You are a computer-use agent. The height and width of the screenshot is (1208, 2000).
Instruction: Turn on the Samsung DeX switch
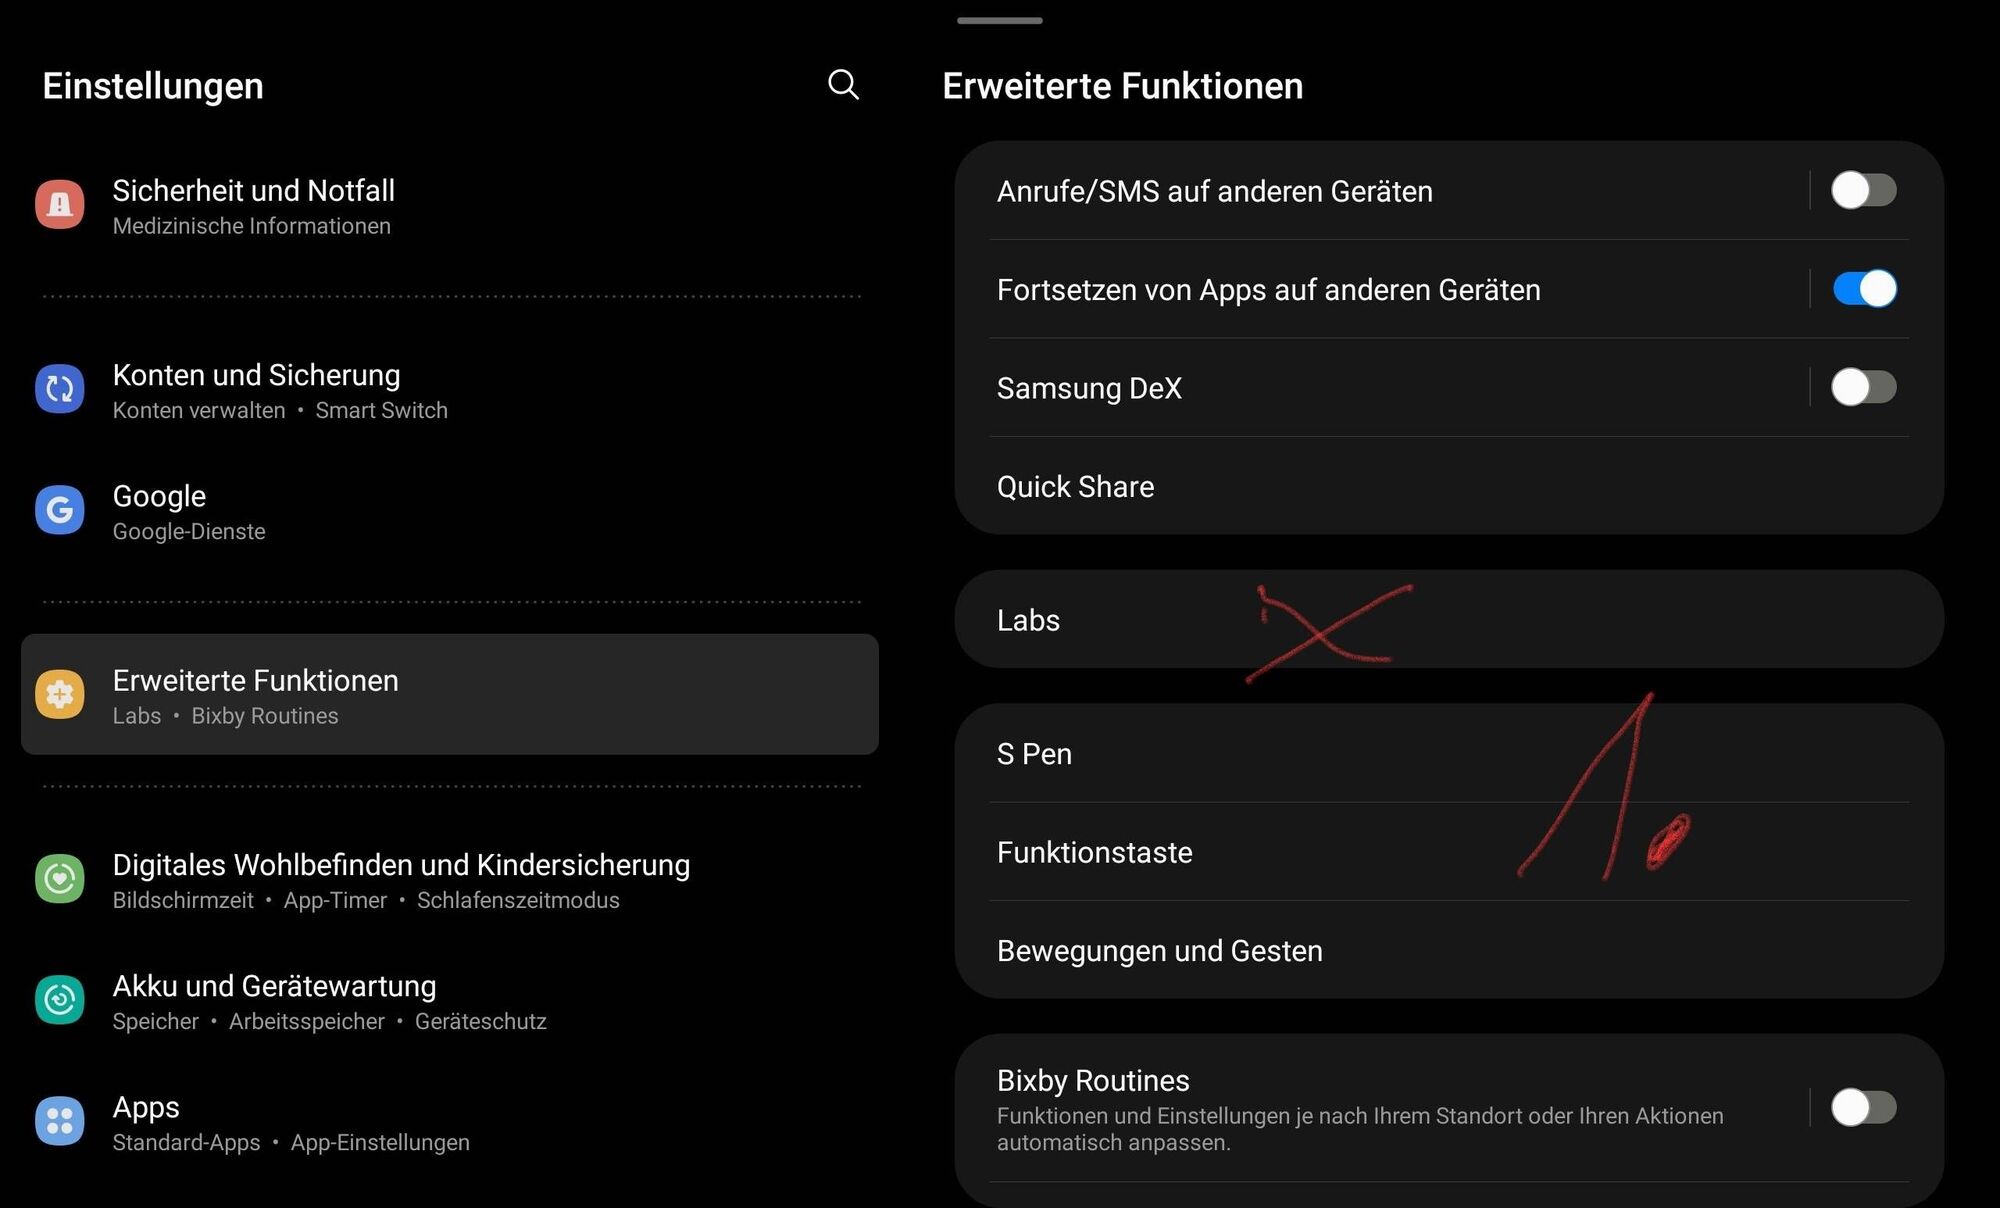pos(1863,387)
